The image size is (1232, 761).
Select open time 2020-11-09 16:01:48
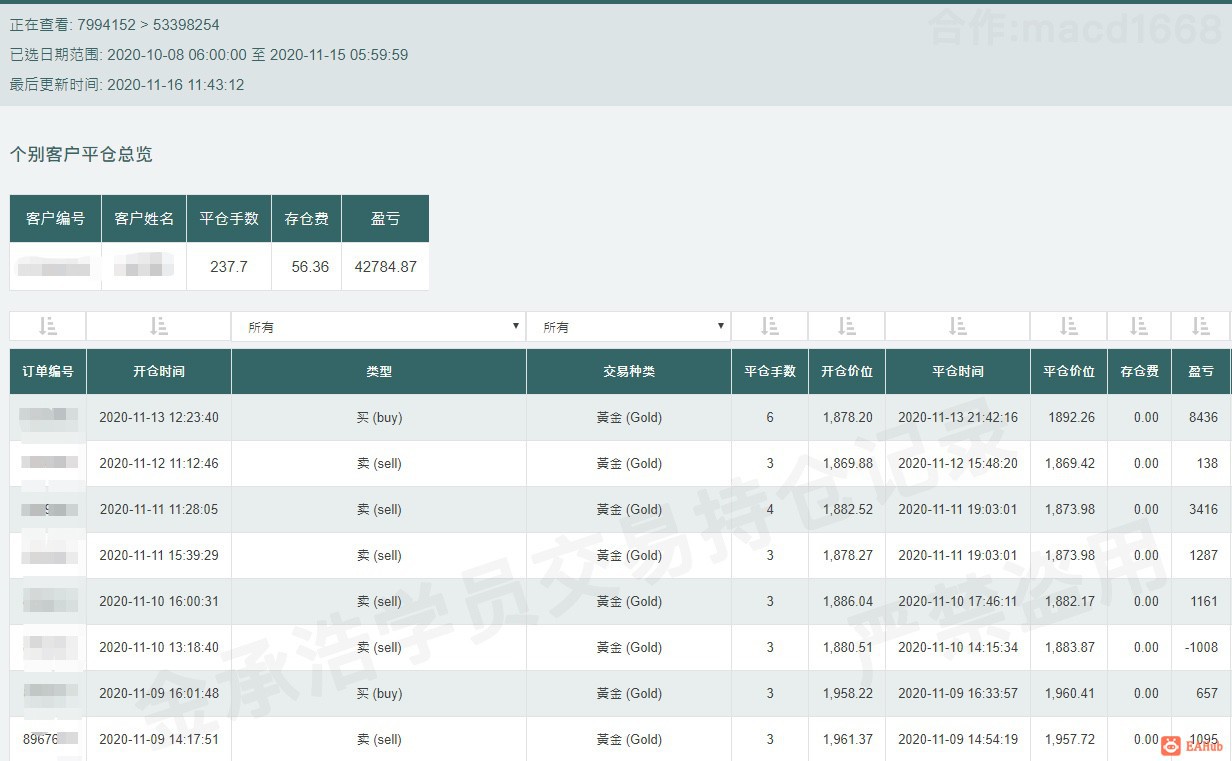[x=159, y=693]
